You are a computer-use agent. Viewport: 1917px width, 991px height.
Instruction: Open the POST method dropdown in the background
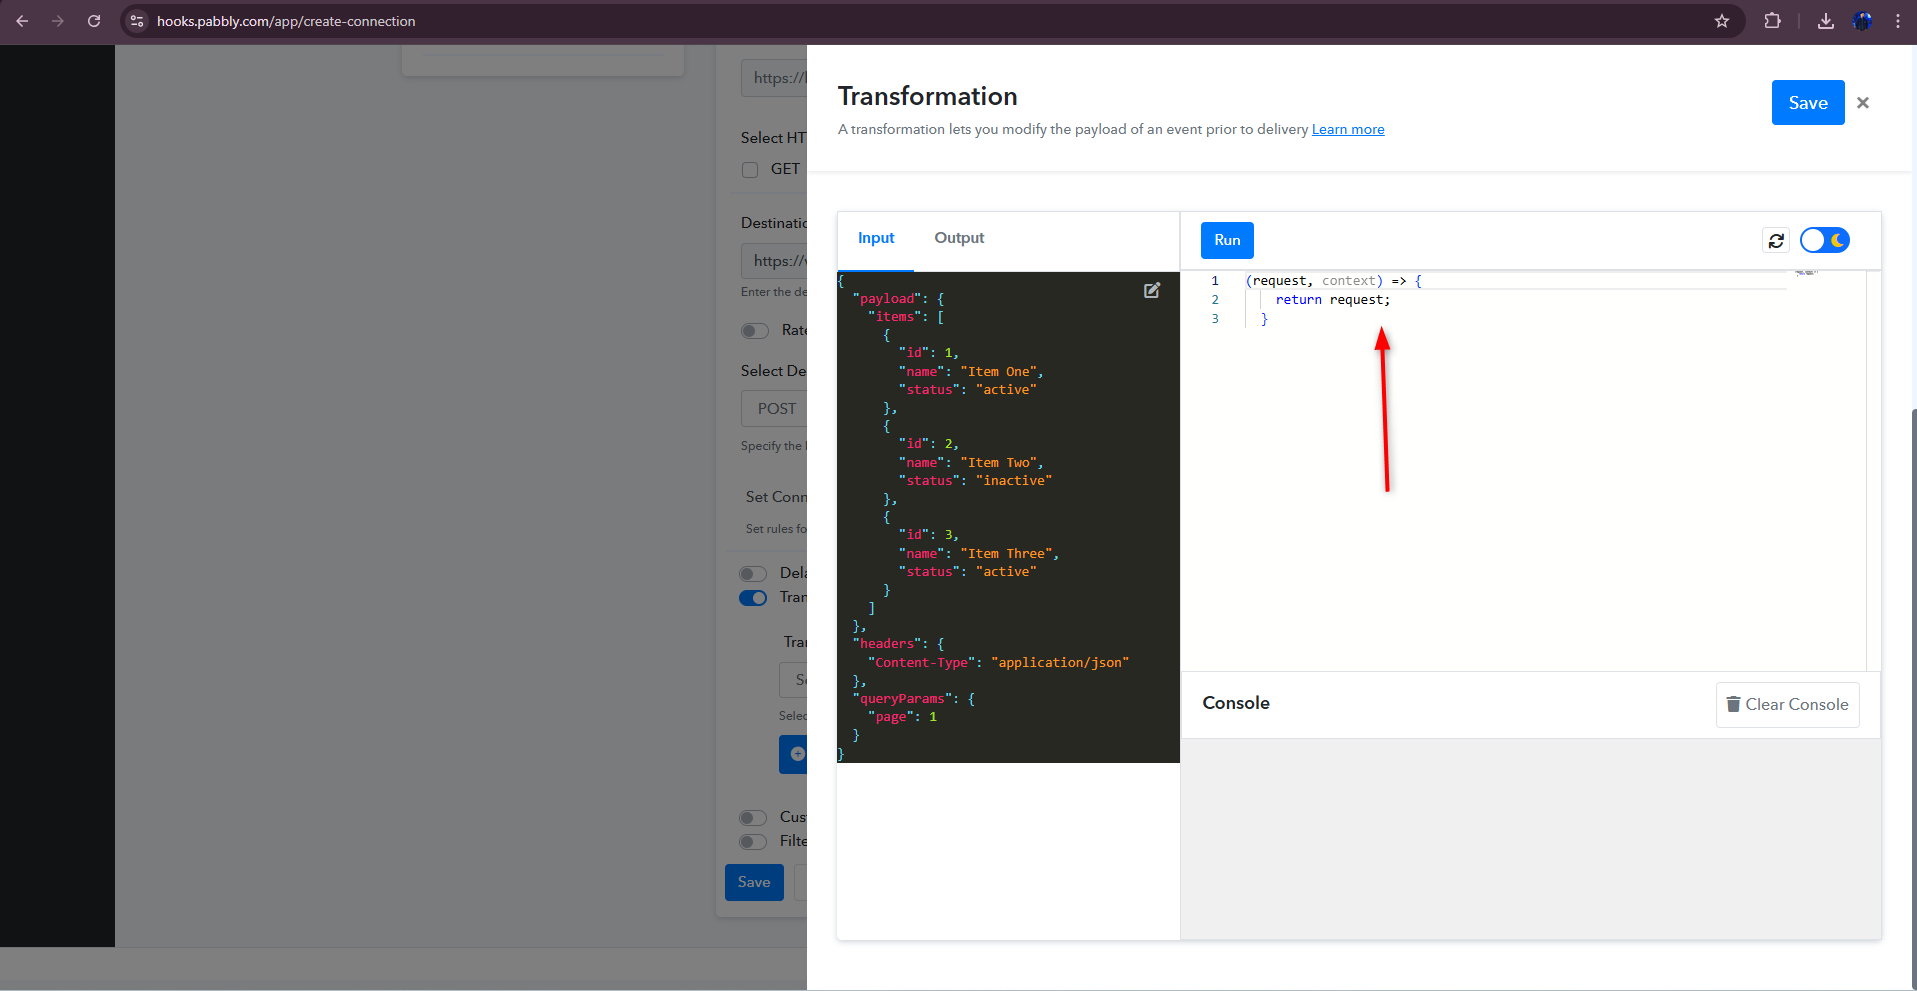pyautogui.click(x=774, y=409)
